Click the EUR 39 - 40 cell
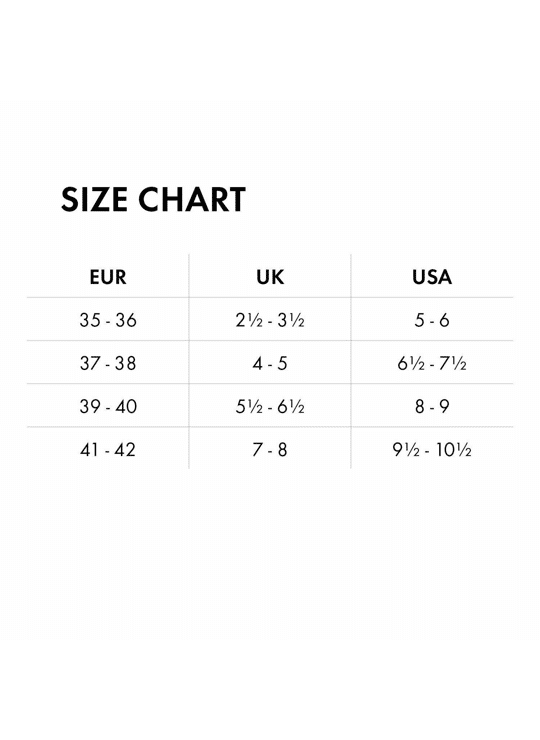Viewport: 540px width, 740px height. click(x=108, y=406)
